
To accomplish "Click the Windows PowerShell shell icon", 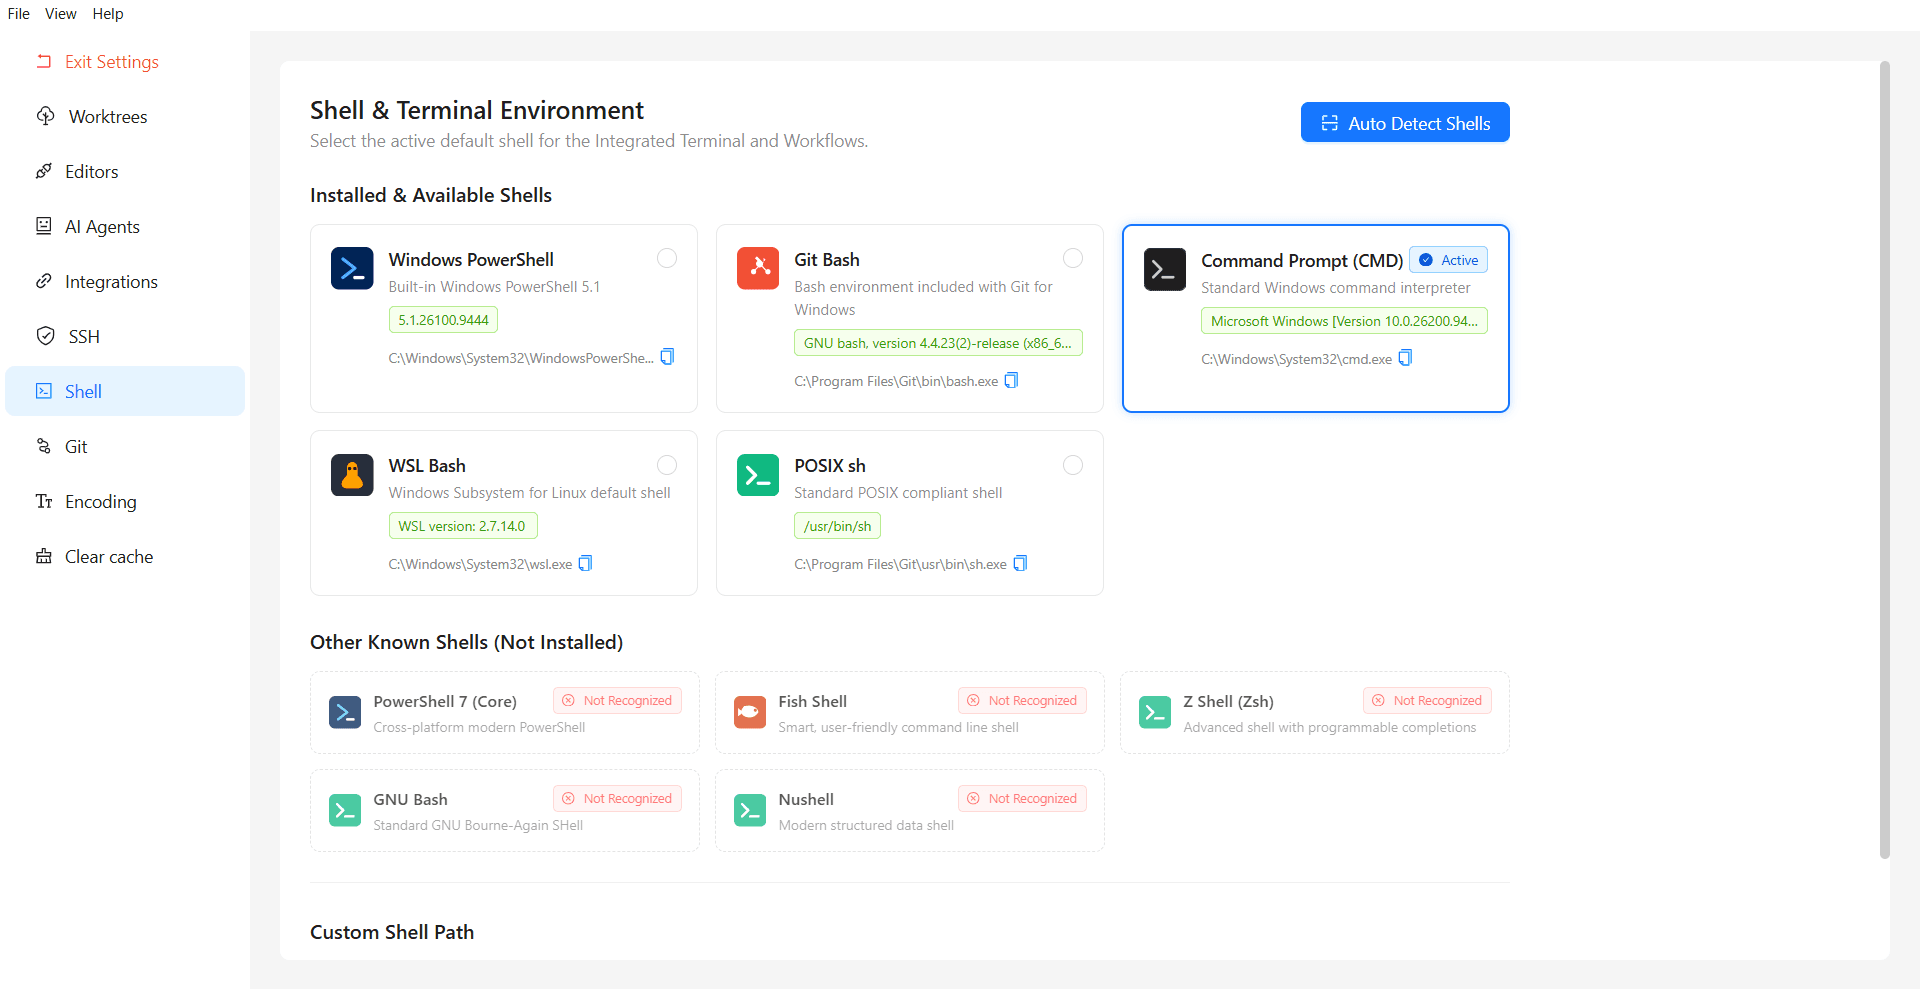I will click(x=352, y=268).
